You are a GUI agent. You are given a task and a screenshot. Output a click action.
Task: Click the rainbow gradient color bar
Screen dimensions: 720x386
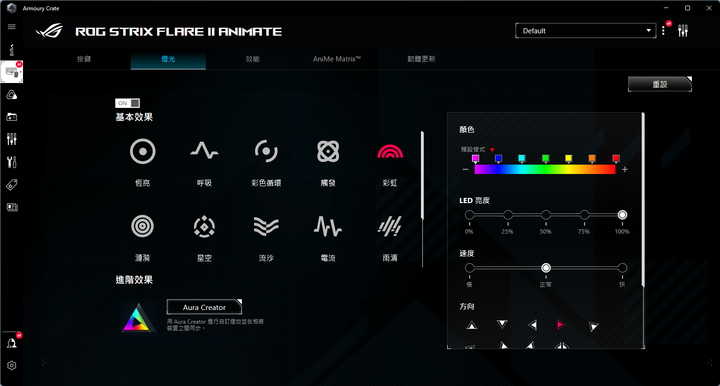coord(545,169)
